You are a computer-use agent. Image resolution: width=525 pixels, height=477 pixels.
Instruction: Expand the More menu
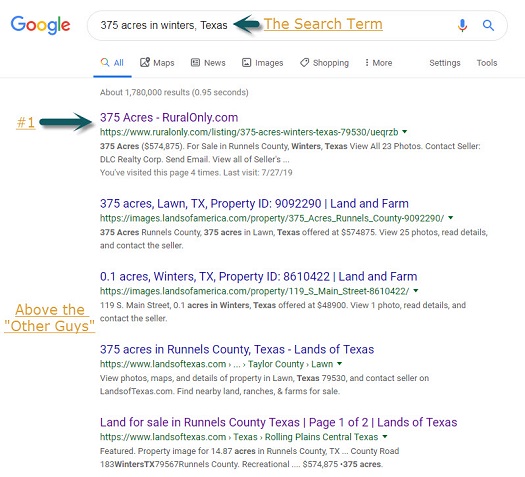point(378,63)
